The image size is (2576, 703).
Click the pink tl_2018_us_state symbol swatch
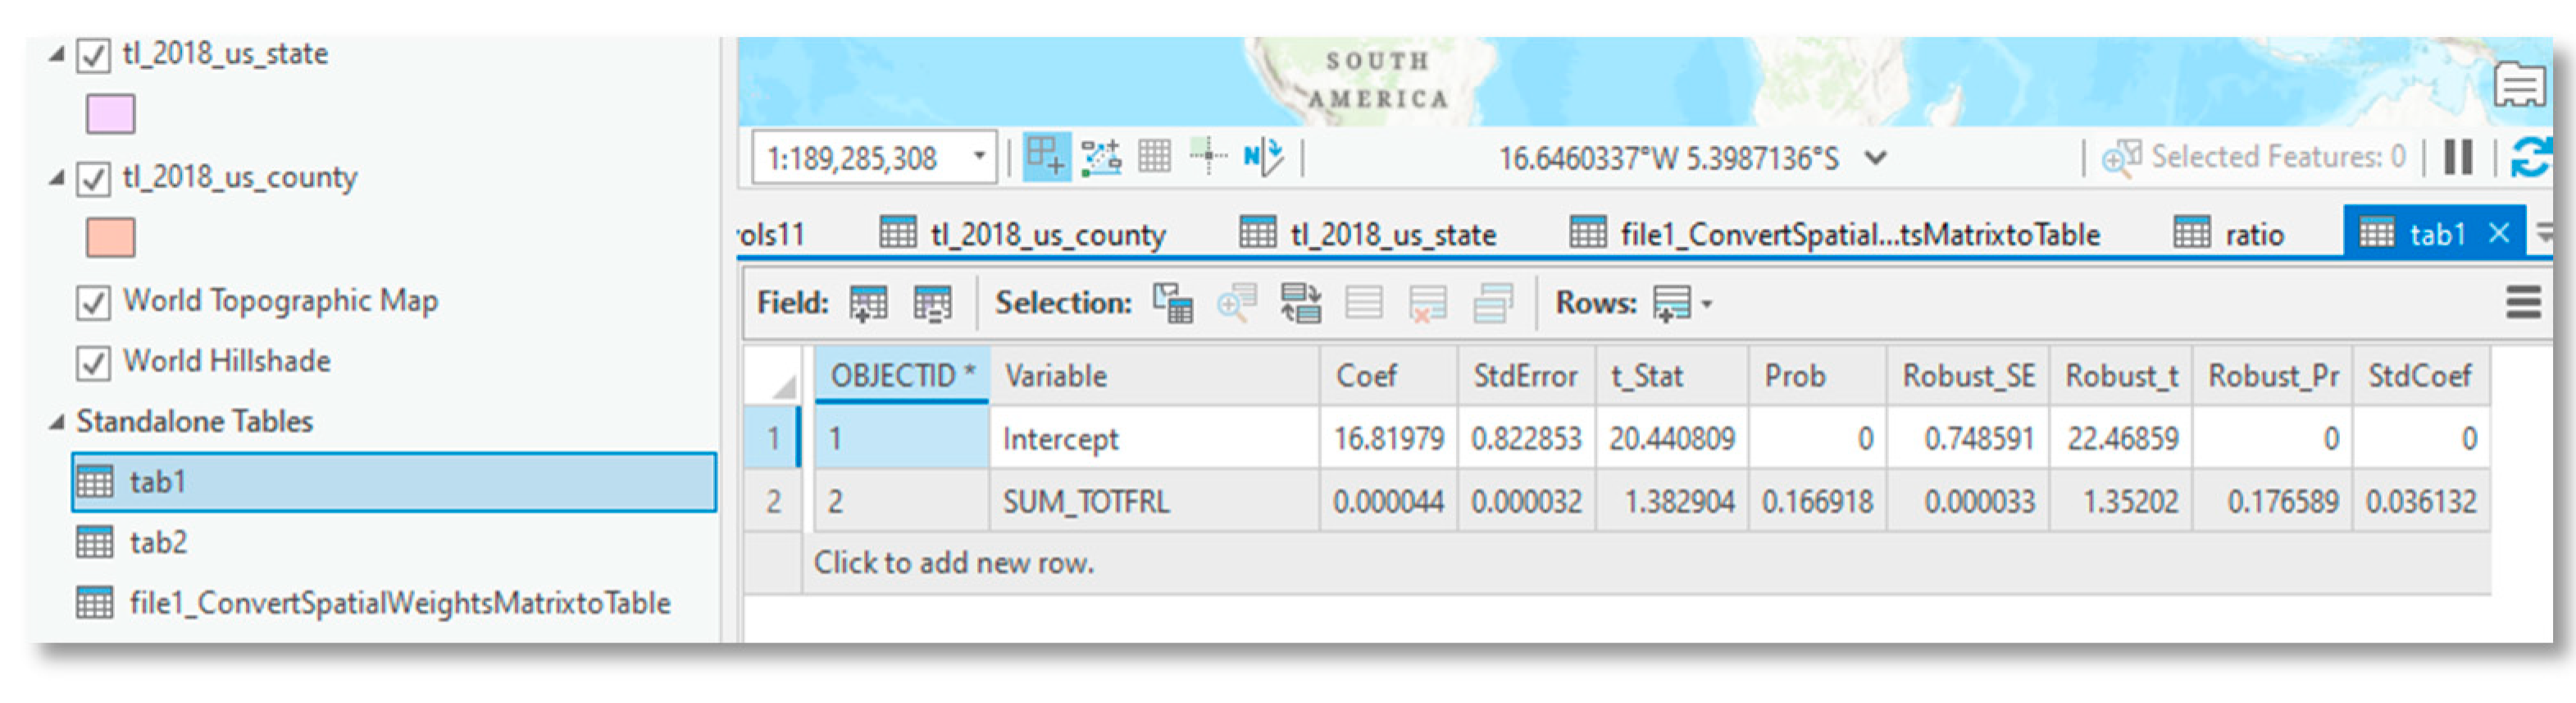pos(110,115)
